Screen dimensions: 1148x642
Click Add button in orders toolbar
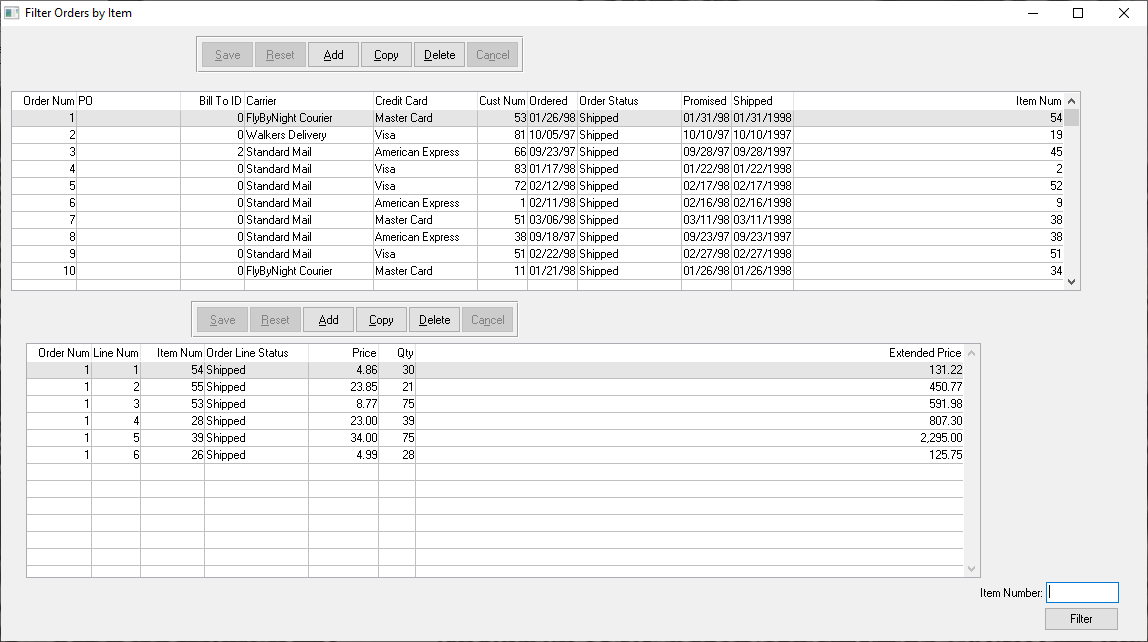point(333,55)
